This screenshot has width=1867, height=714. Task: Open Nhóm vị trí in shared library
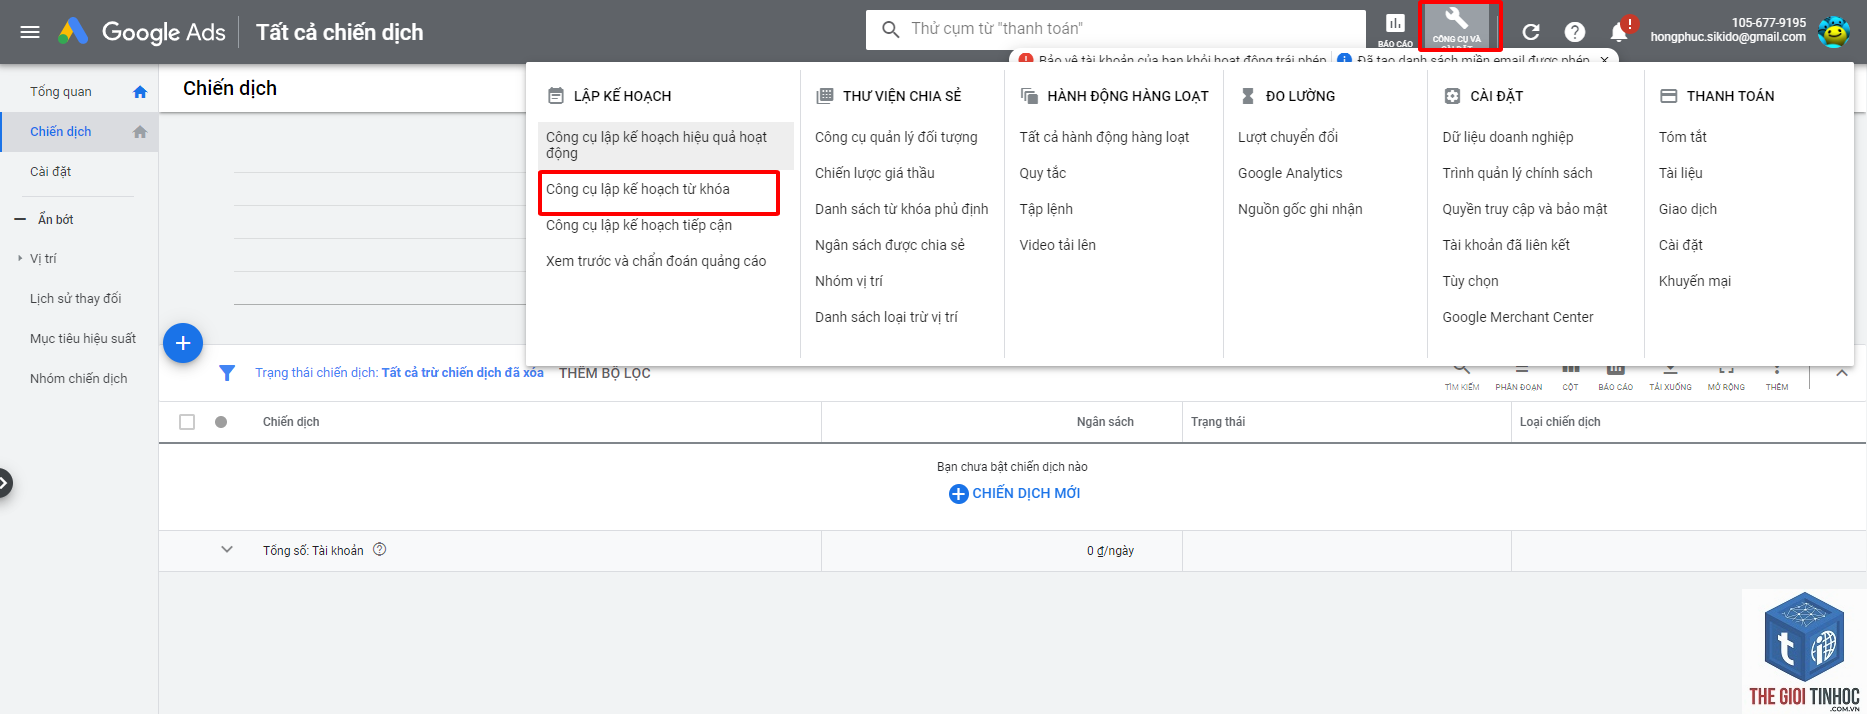[849, 281]
